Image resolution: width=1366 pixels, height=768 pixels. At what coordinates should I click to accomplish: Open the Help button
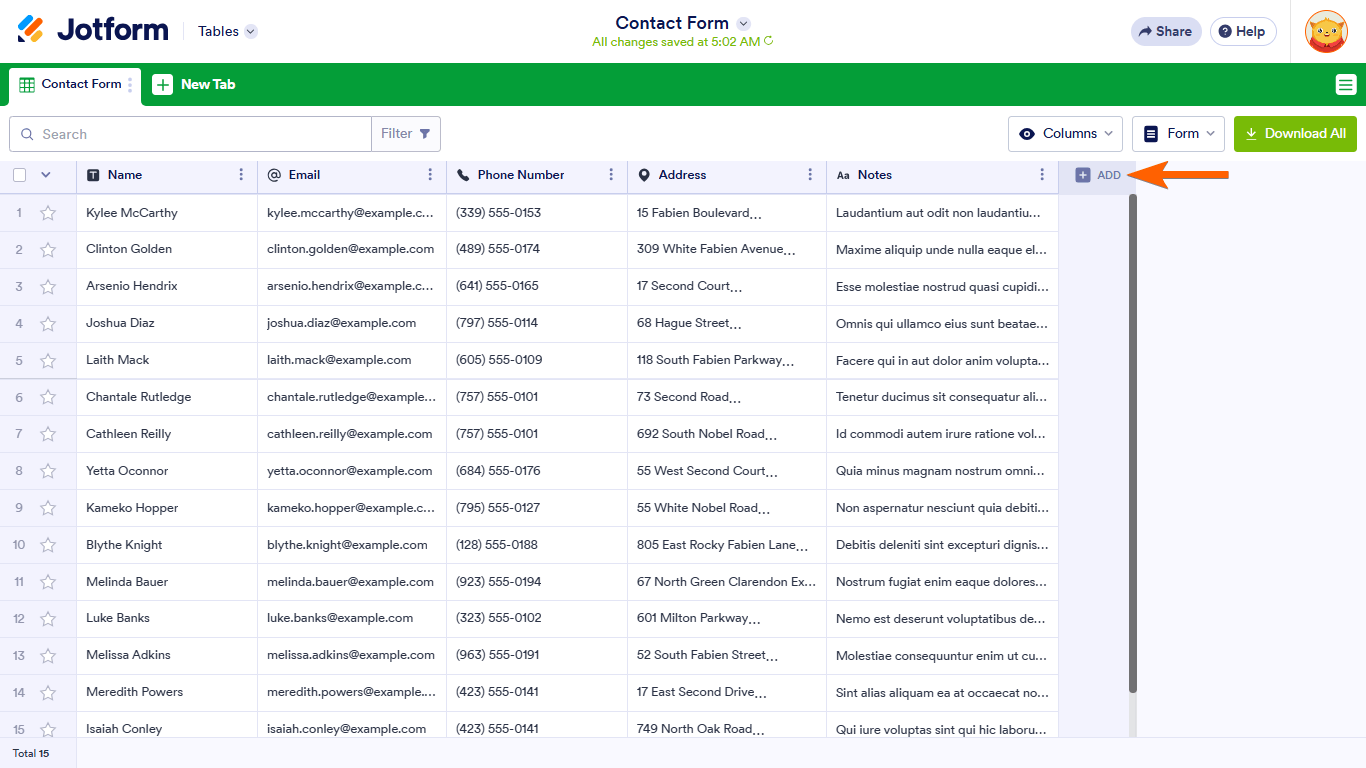(1243, 31)
